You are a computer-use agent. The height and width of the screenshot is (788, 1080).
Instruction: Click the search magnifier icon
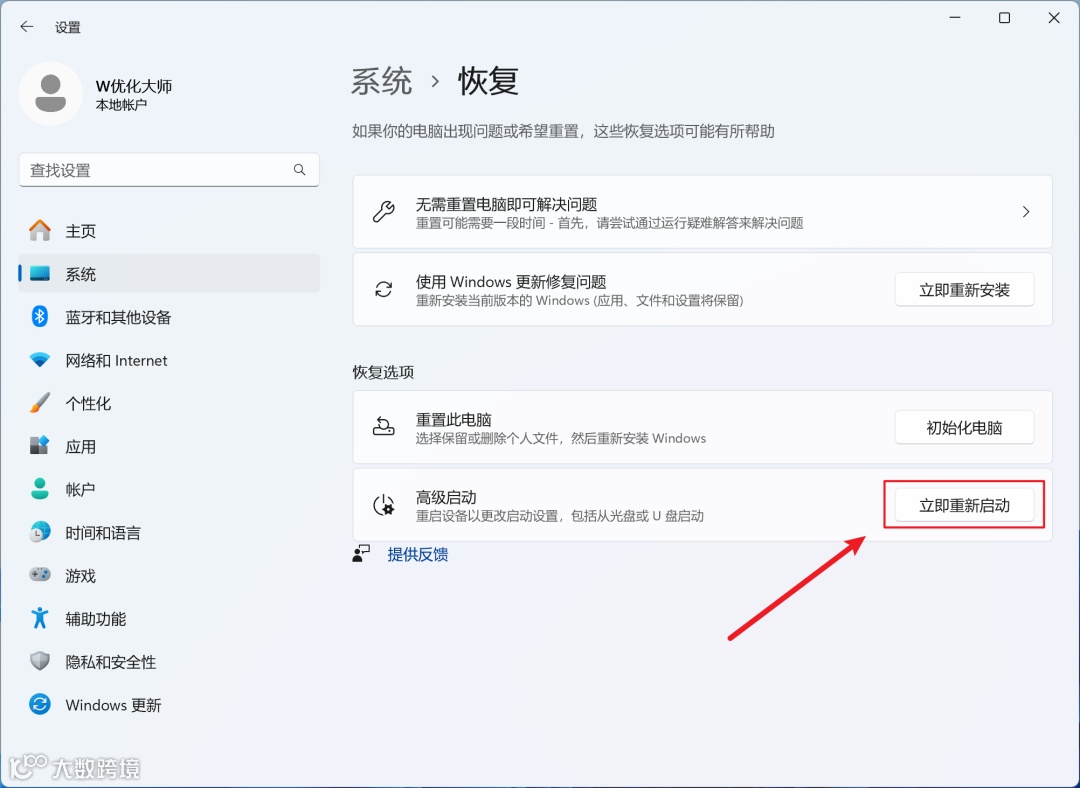pos(300,169)
